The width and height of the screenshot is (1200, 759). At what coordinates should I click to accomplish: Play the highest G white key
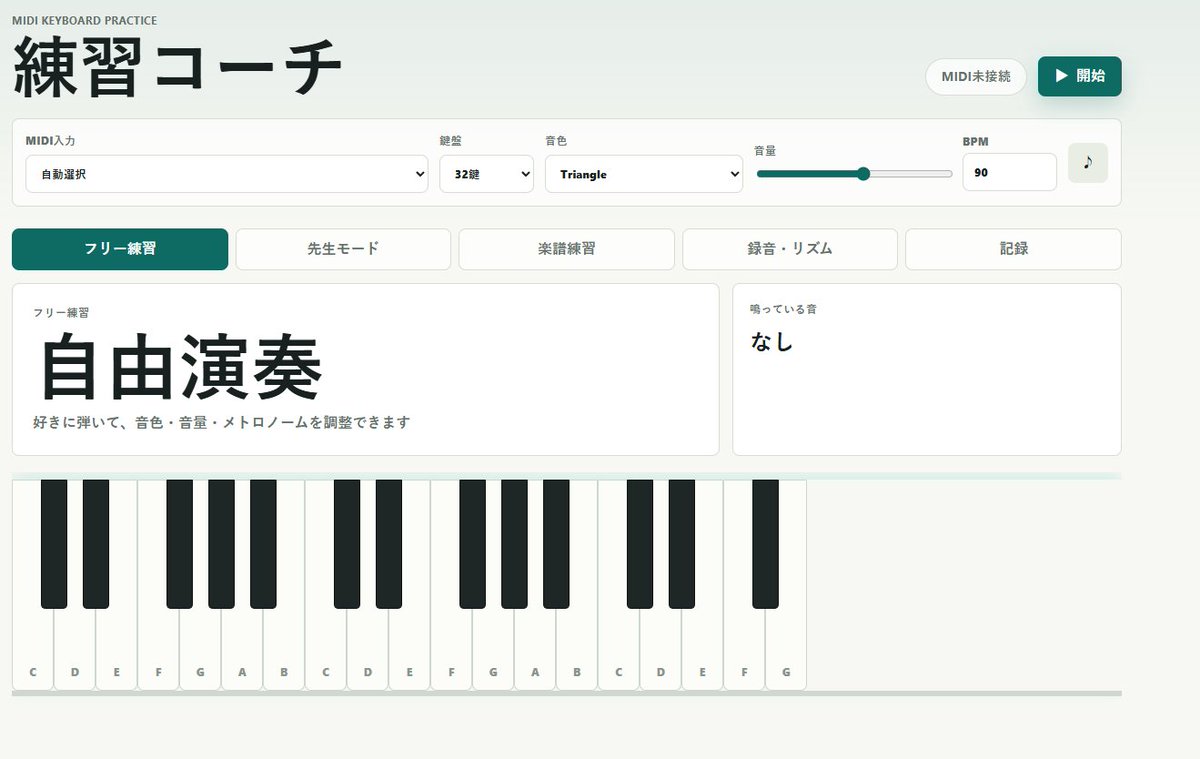(x=786, y=650)
